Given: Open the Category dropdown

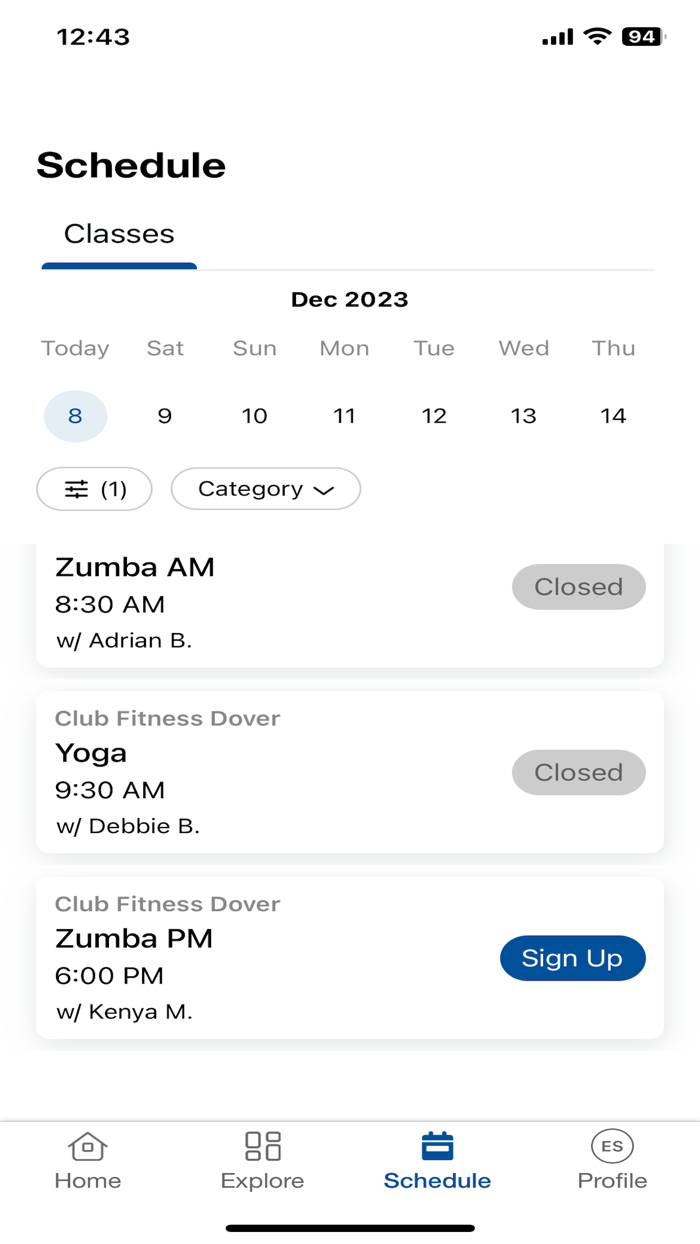Looking at the screenshot, I should click(265, 489).
